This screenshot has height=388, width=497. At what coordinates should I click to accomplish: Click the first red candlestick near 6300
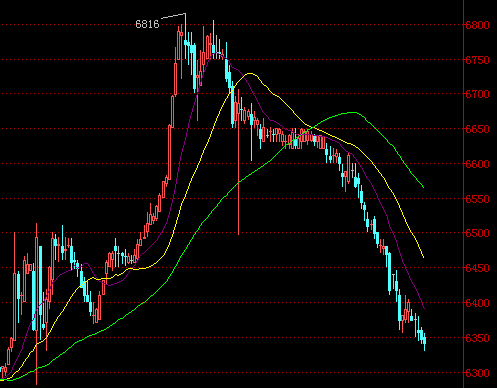[3, 372]
